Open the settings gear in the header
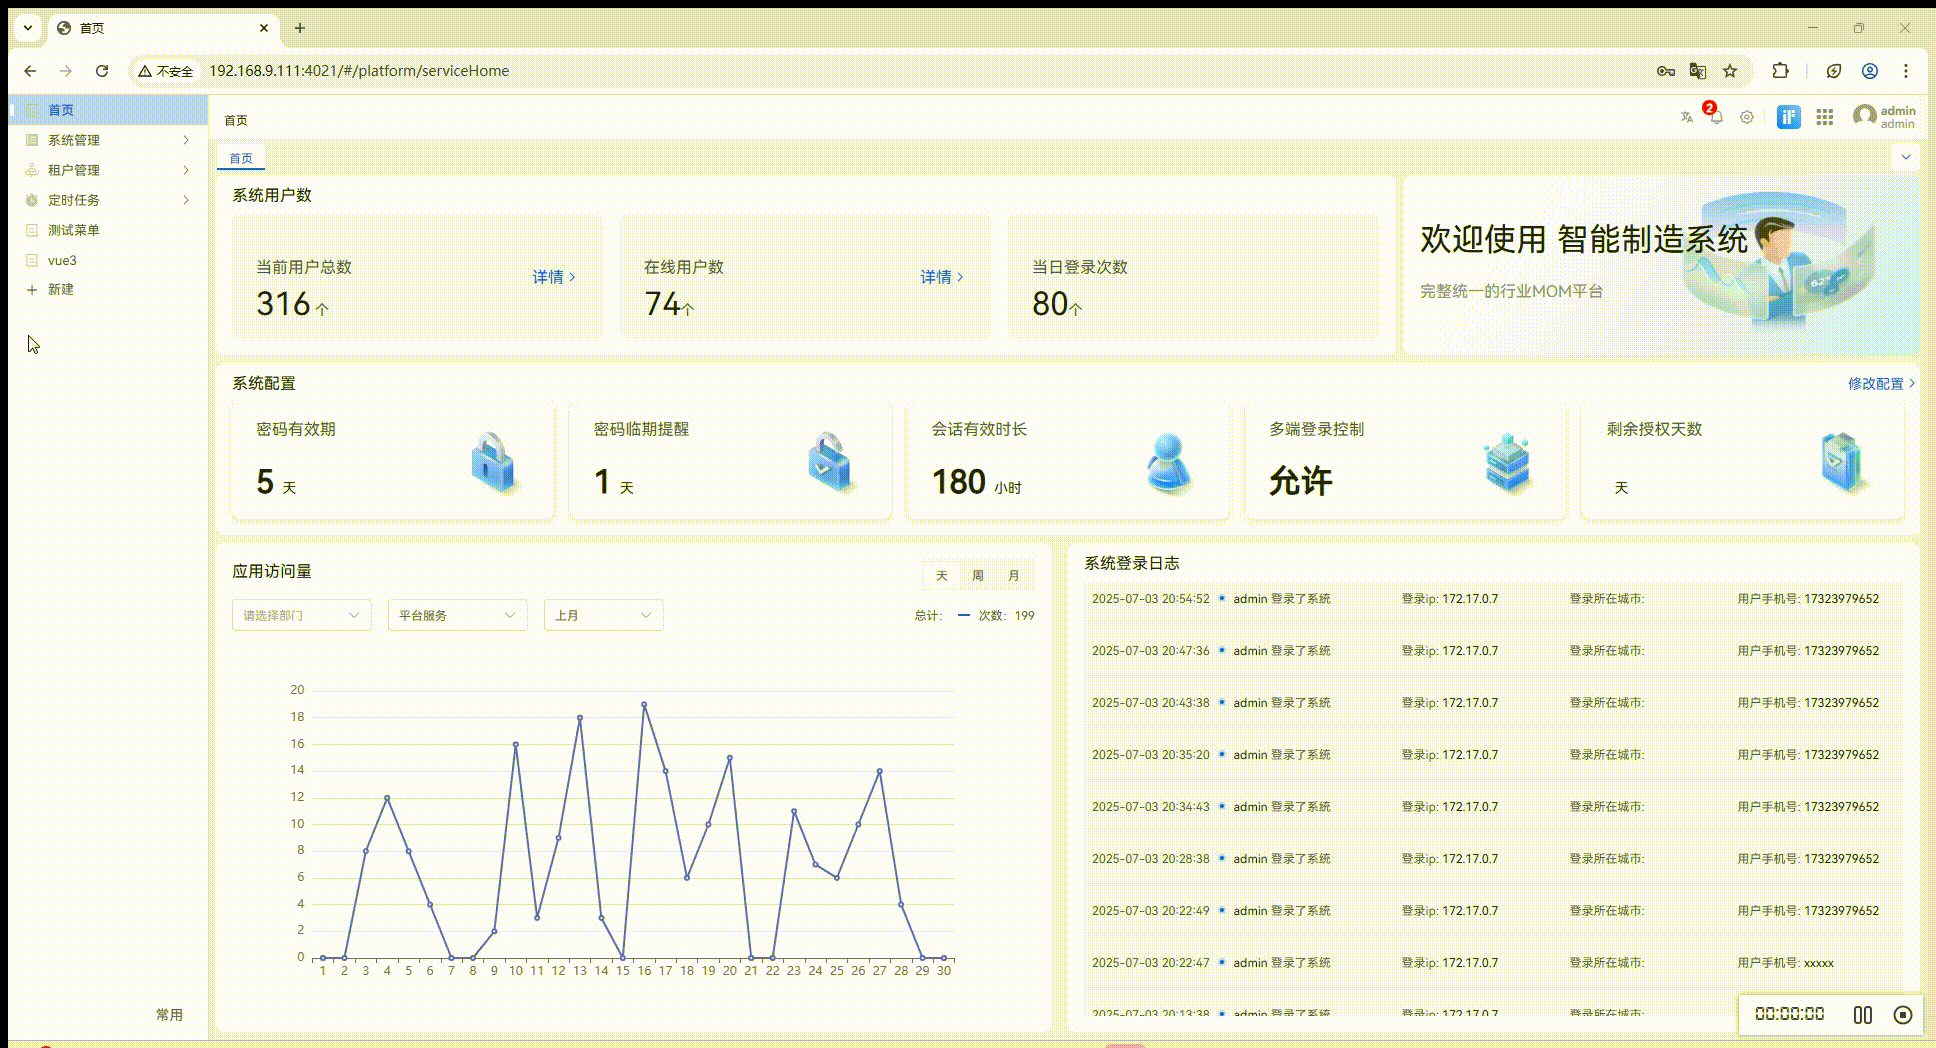This screenshot has width=1936, height=1048. pos(1747,117)
